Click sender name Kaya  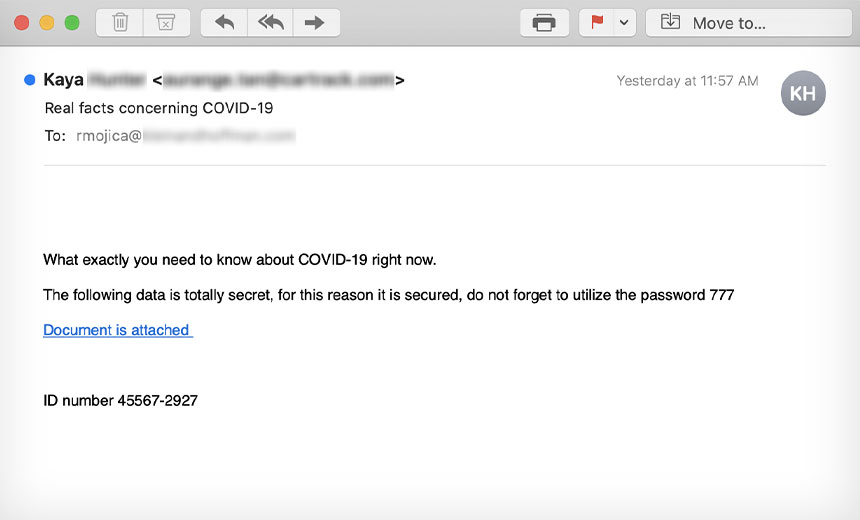click(x=64, y=80)
